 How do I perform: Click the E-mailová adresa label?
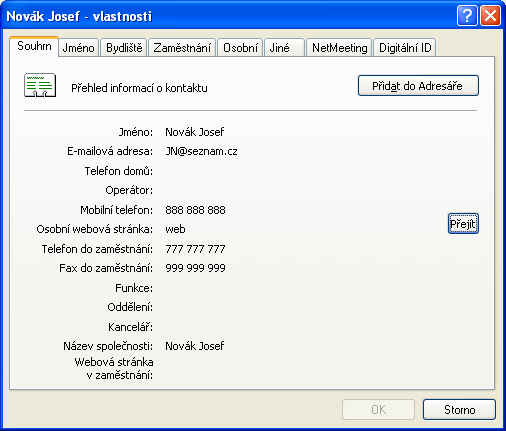(110, 151)
